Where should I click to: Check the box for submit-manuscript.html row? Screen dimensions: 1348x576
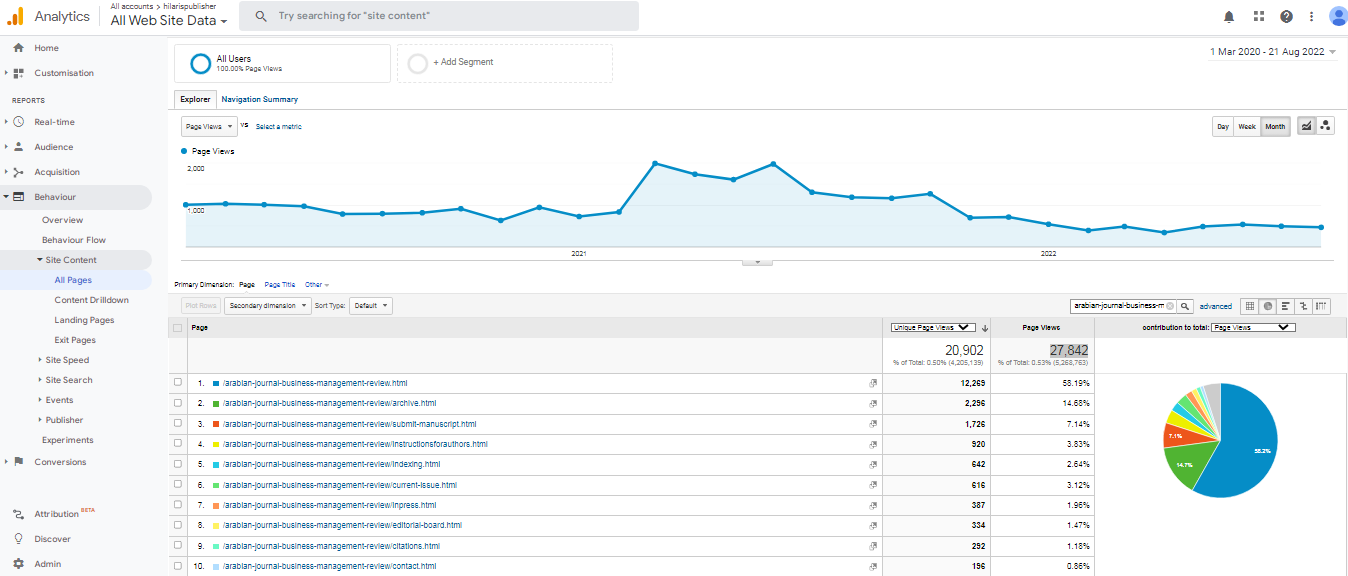click(x=178, y=424)
